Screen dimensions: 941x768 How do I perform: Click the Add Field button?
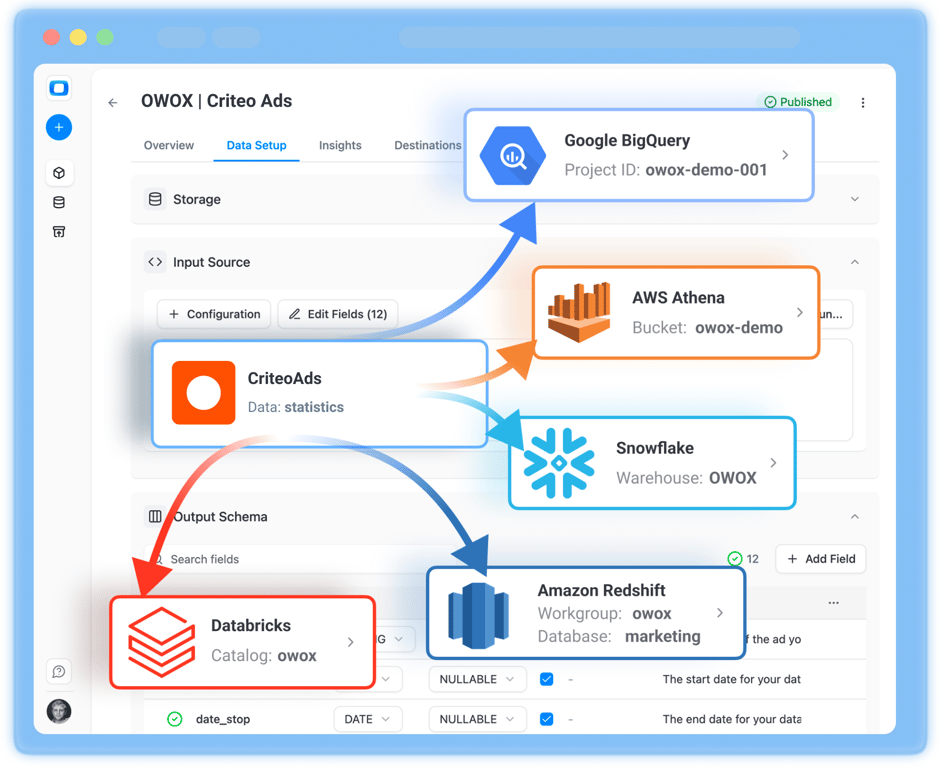(x=821, y=559)
